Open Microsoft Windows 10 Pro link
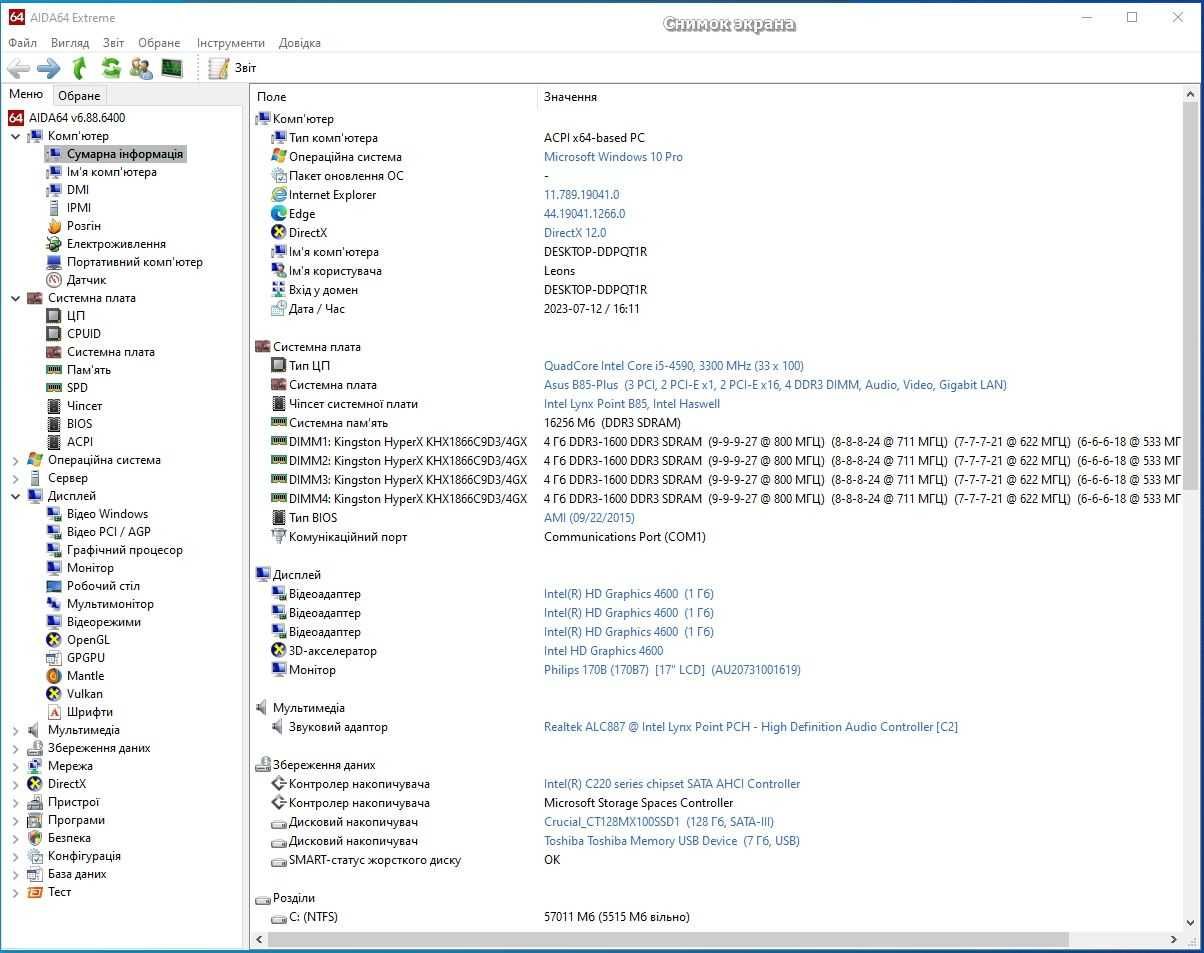Screen dimensions: 1204x953 pos(613,157)
